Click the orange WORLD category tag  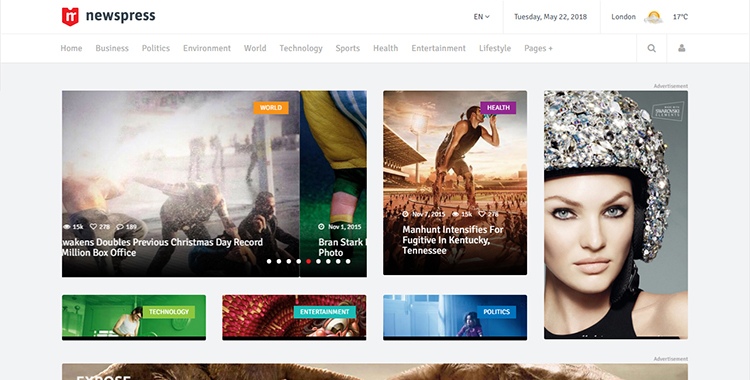point(271,108)
